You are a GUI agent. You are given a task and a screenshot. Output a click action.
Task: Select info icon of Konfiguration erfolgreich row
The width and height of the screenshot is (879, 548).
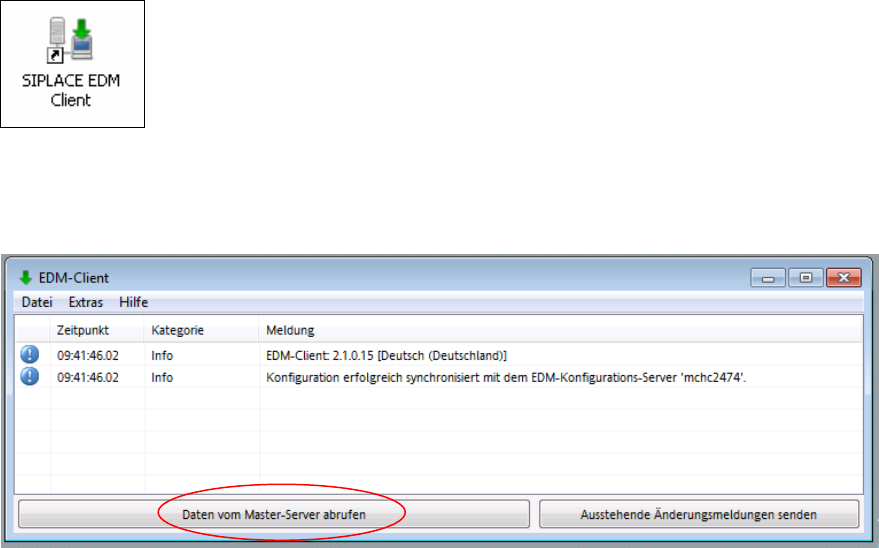click(30, 376)
